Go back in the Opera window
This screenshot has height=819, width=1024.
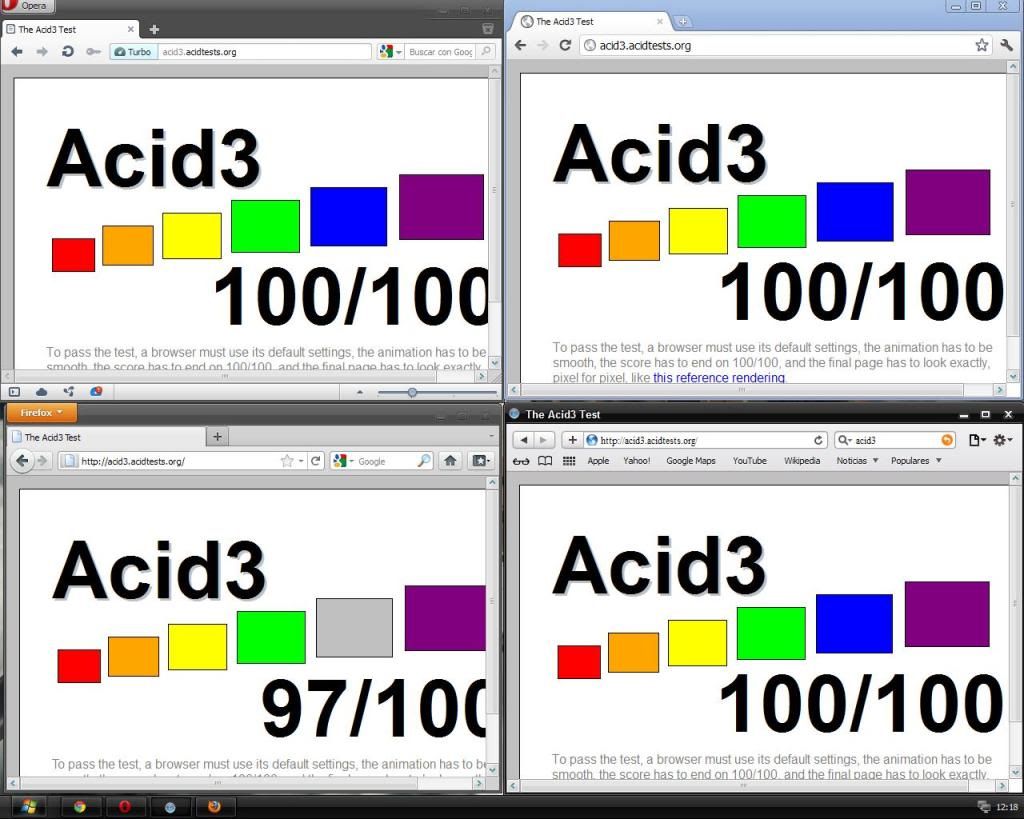point(18,52)
